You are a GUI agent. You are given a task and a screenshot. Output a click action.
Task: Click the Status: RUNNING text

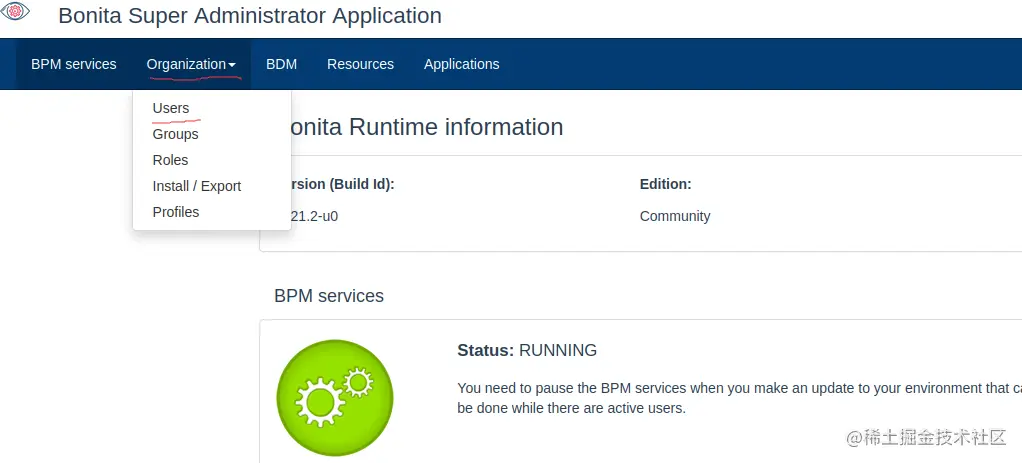coord(527,350)
